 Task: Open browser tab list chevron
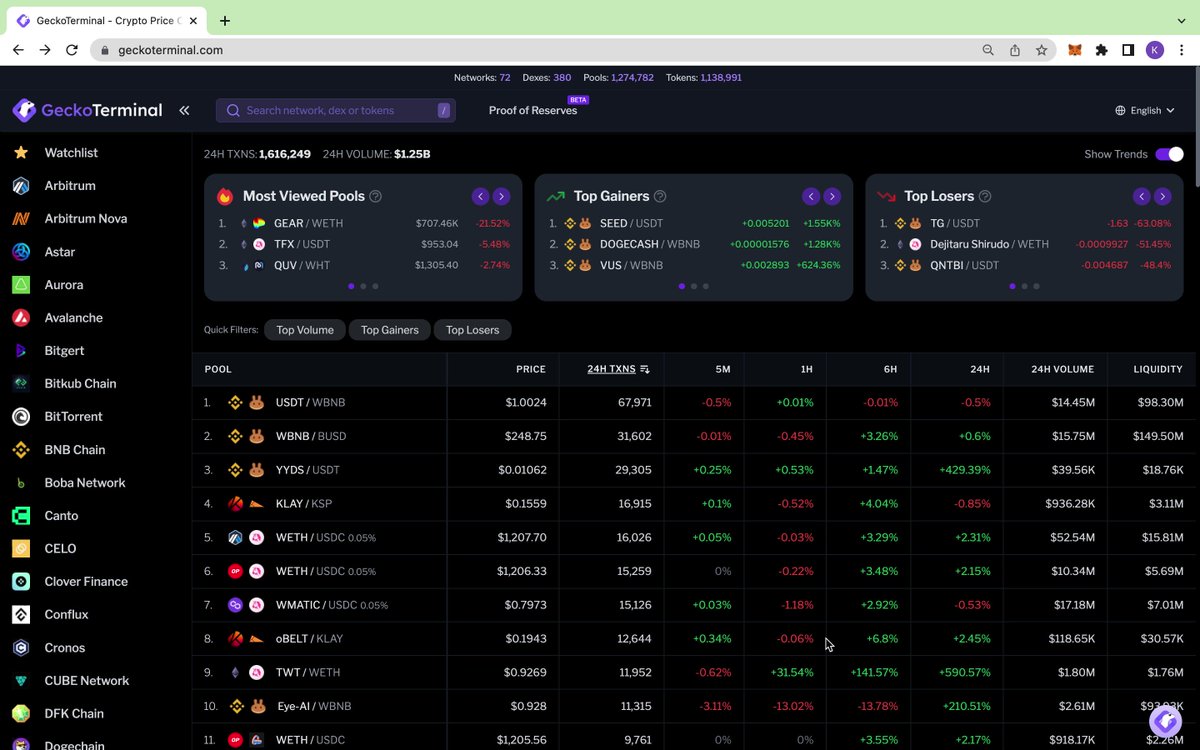(x=1180, y=20)
